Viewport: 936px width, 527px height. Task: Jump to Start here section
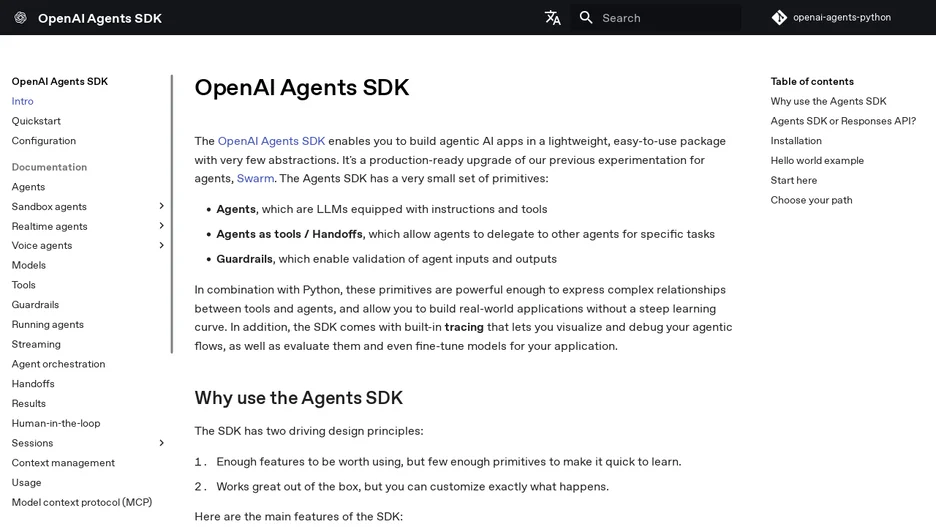[x=794, y=180]
